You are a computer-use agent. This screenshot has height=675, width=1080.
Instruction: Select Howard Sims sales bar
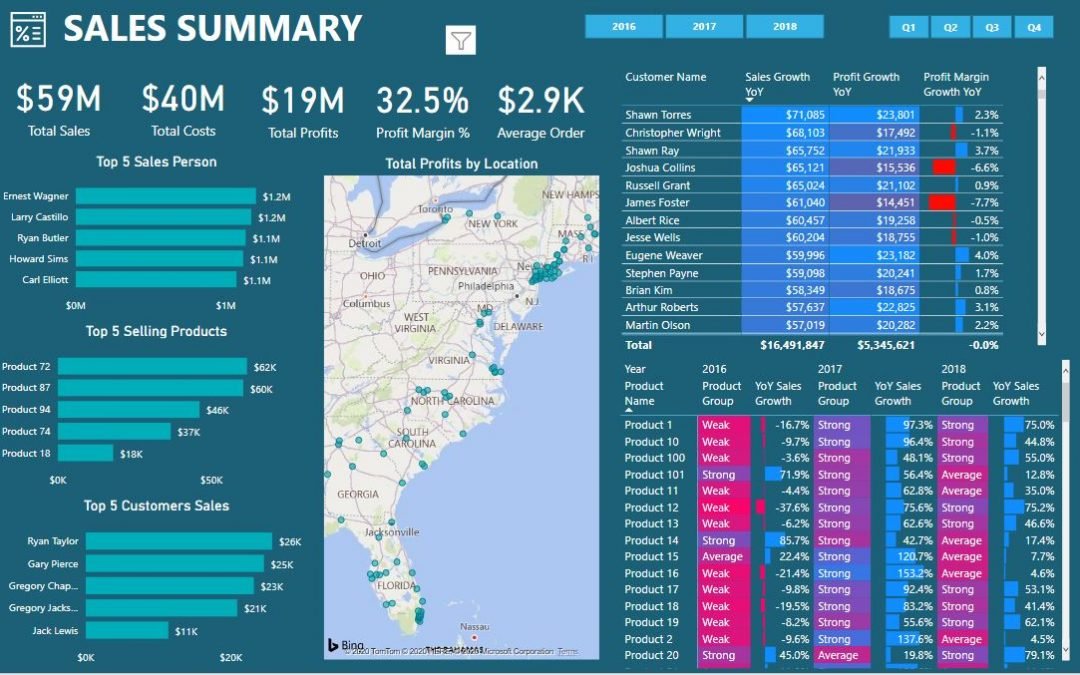point(159,259)
